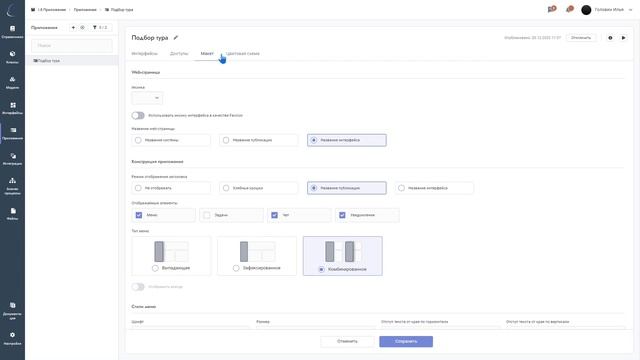
Task: Expand the user account menu chevron
Action: click(631, 10)
